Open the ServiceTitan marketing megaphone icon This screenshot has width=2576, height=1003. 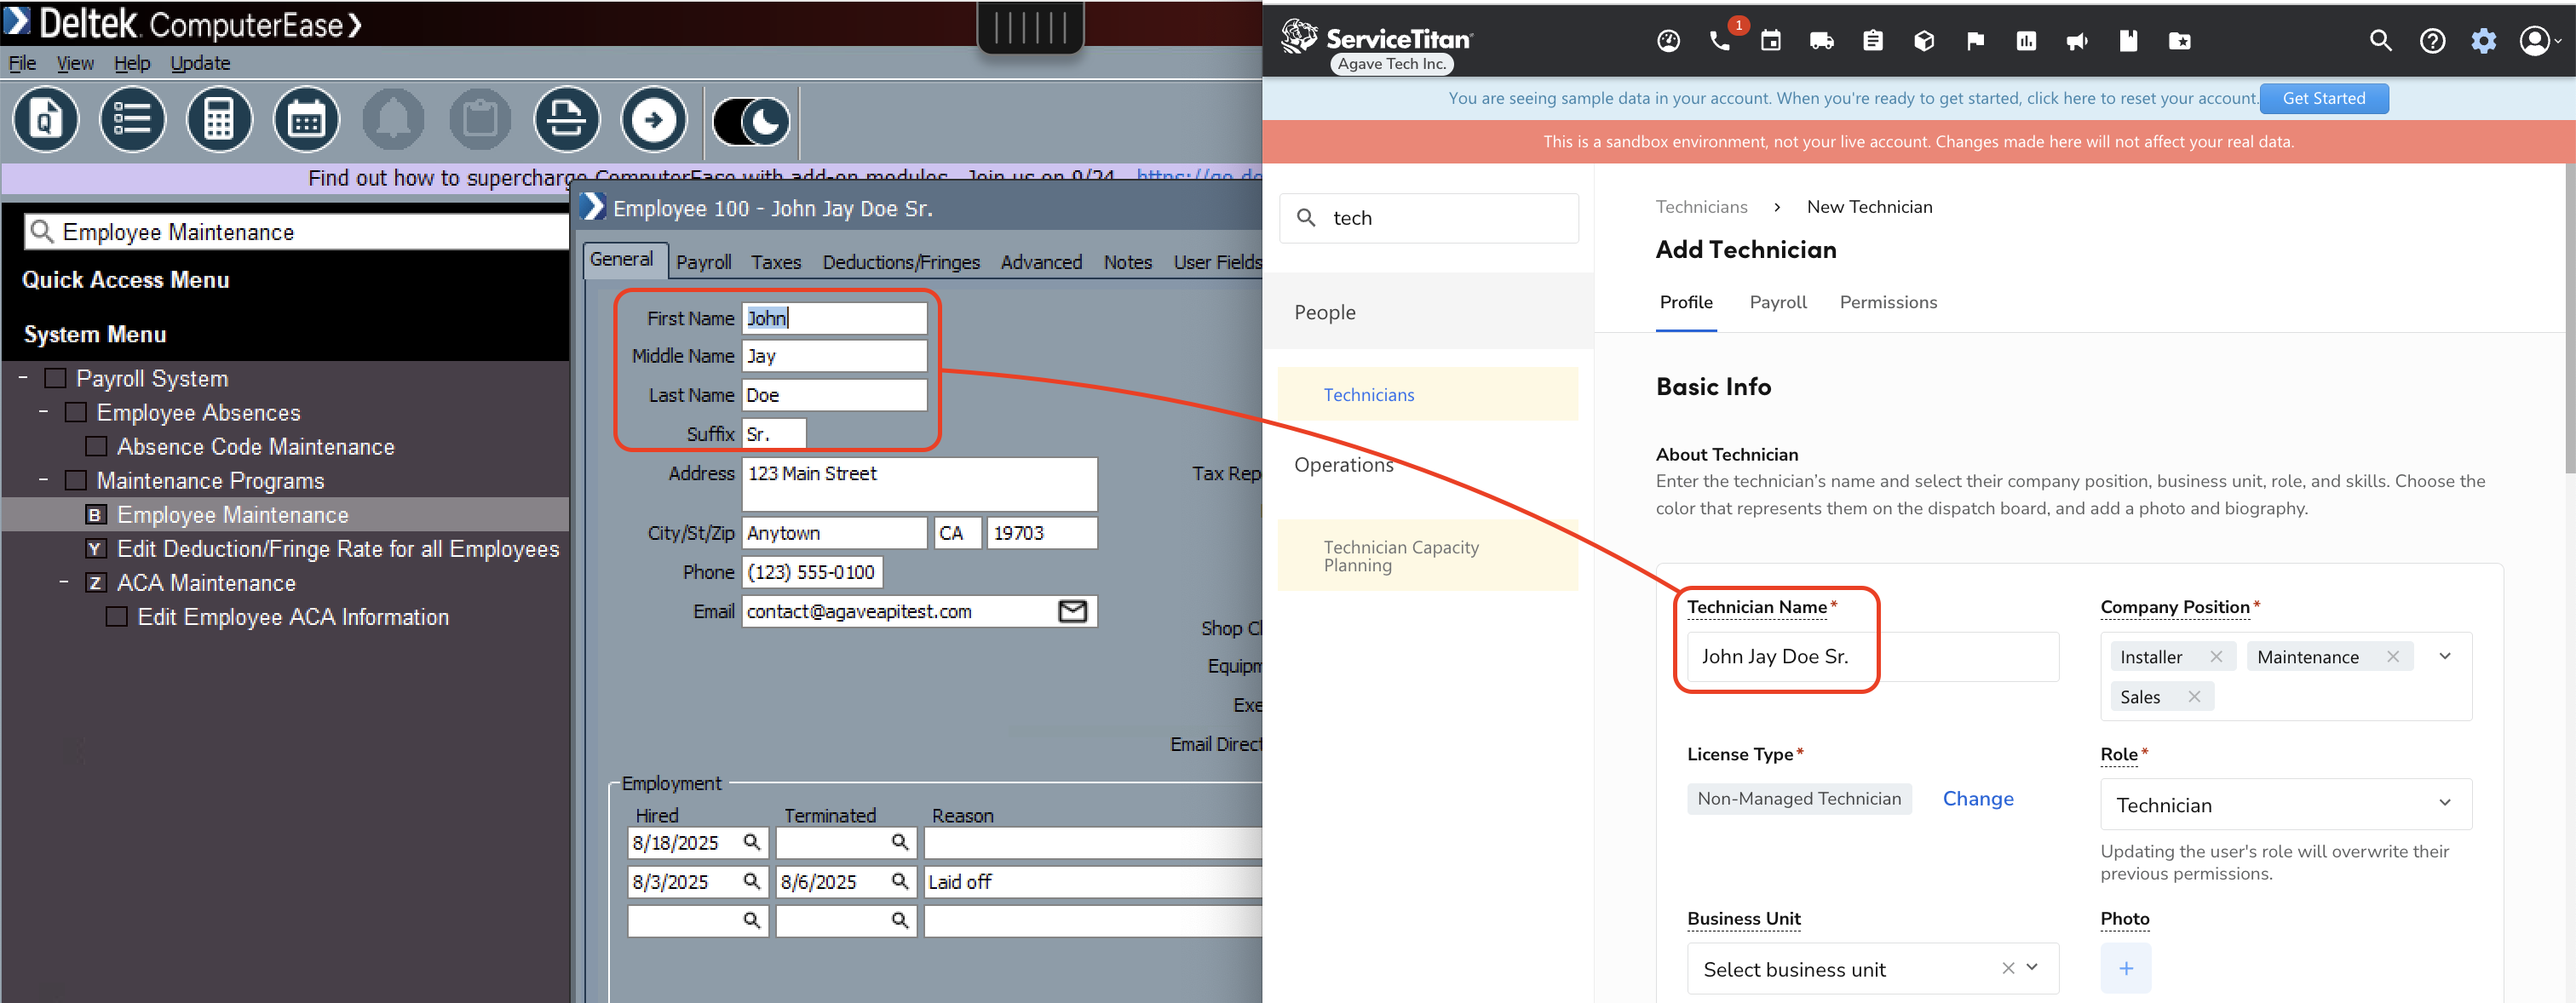click(x=2077, y=41)
